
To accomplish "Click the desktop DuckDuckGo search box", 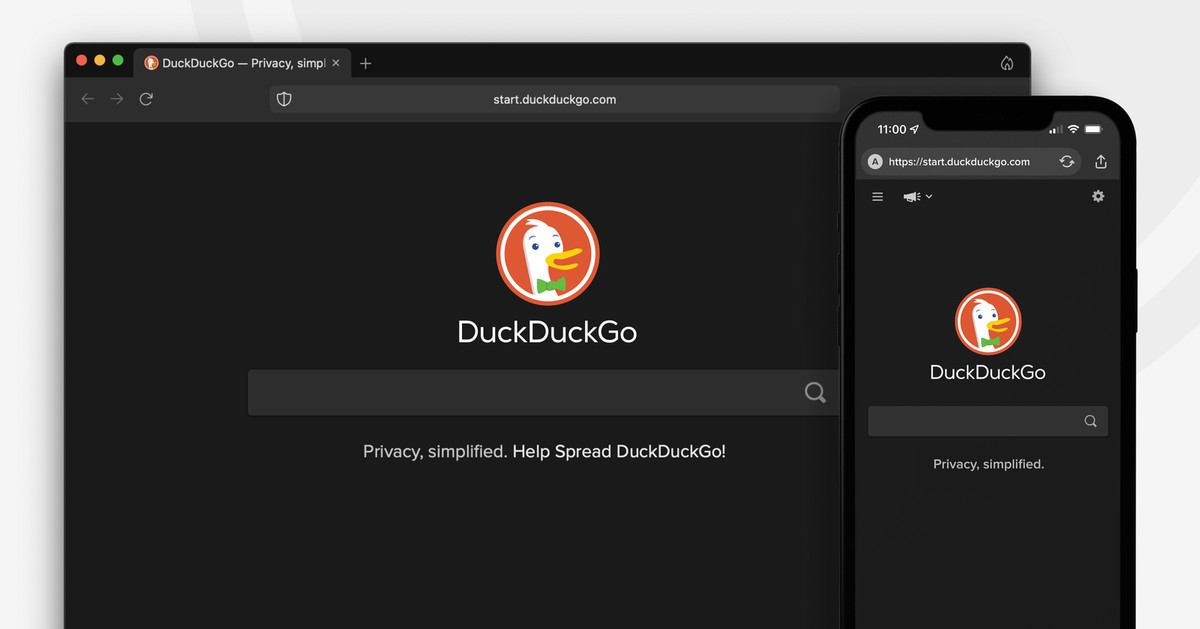I will click(x=543, y=392).
